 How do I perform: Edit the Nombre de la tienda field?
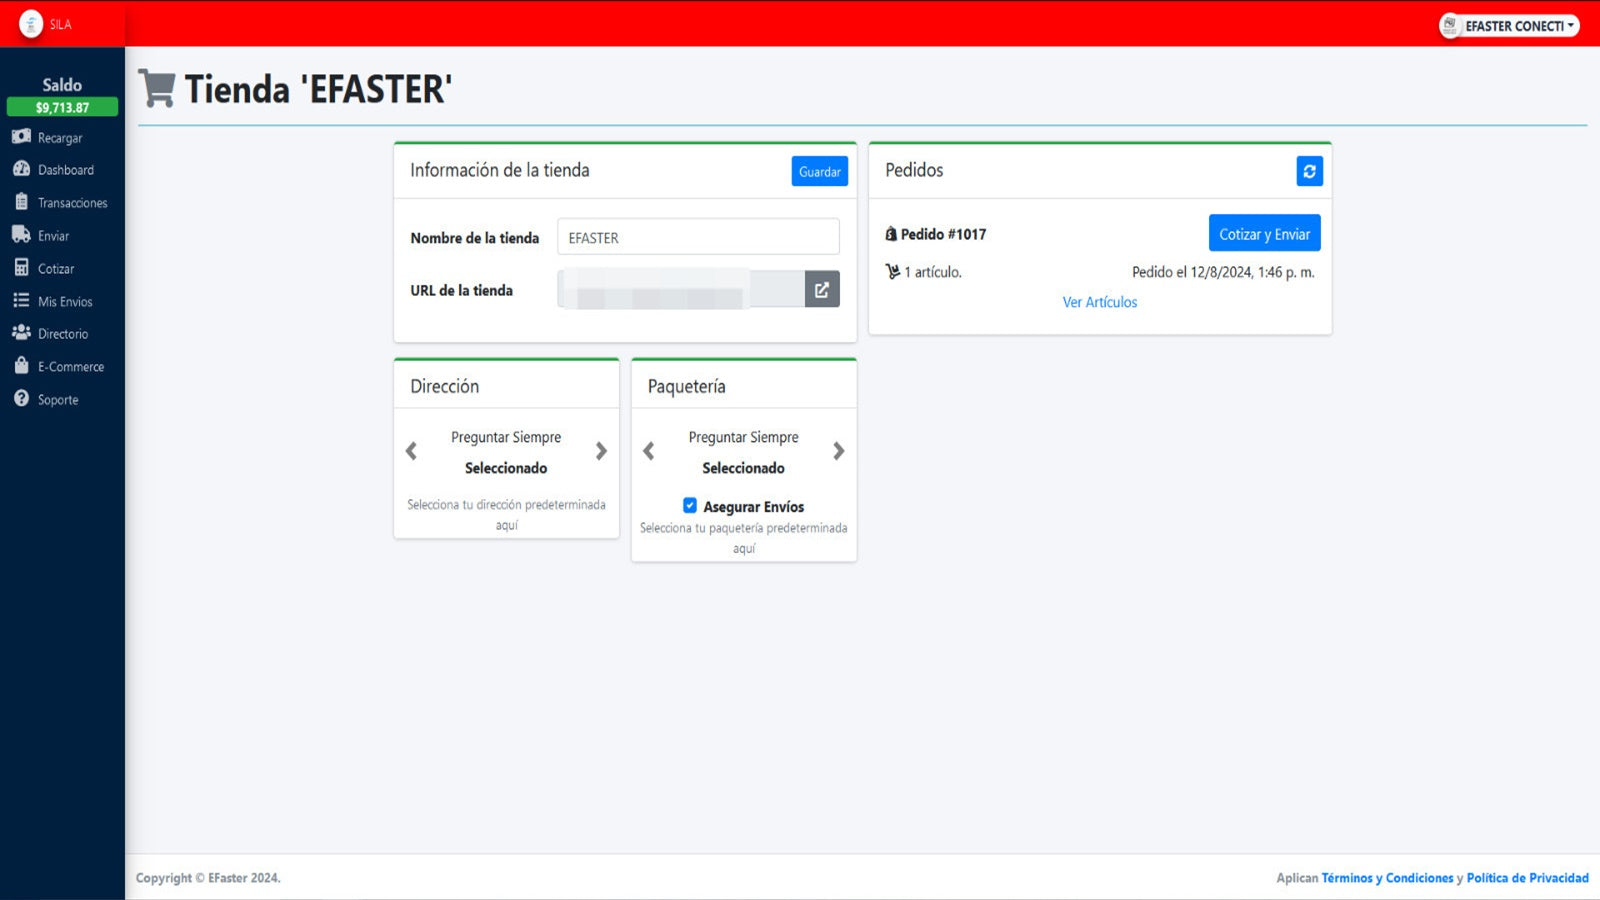(697, 237)
